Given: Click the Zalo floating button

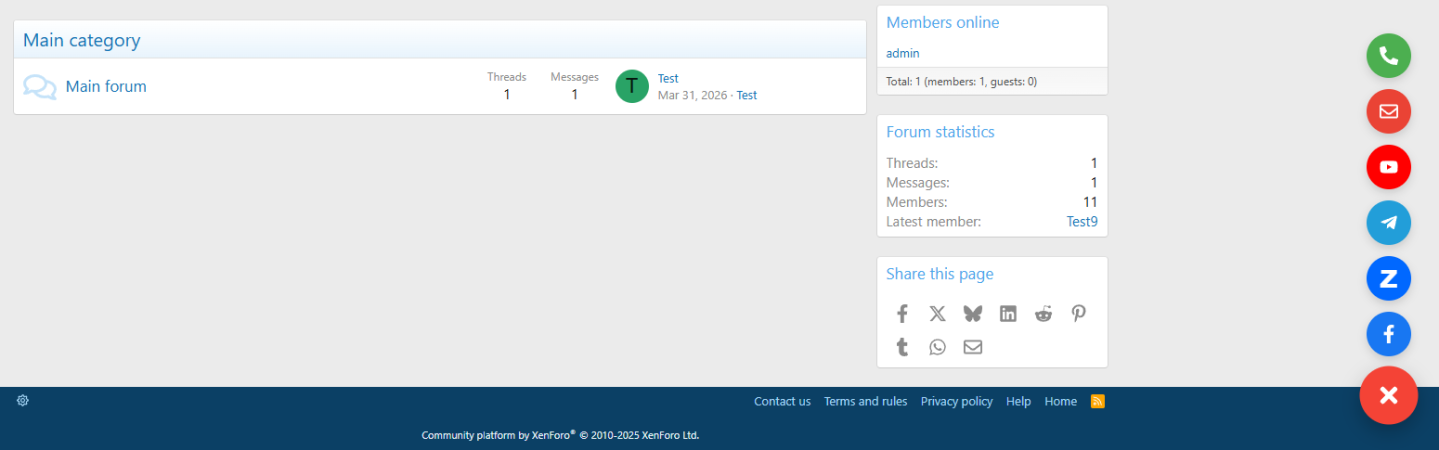Looking at the screenshot, I should [1388, 279].
